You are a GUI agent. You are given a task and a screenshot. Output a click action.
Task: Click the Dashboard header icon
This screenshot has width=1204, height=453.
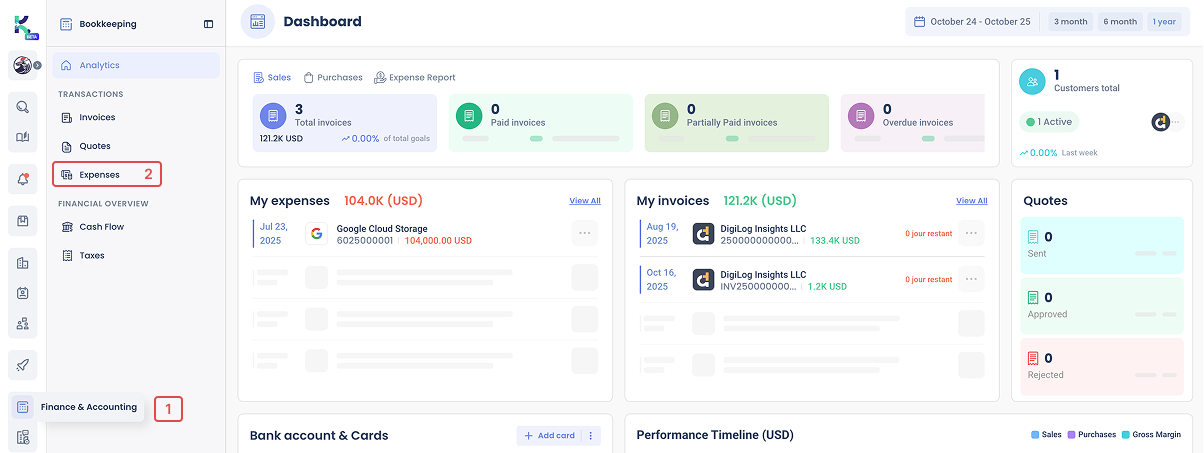coord(258,21)
